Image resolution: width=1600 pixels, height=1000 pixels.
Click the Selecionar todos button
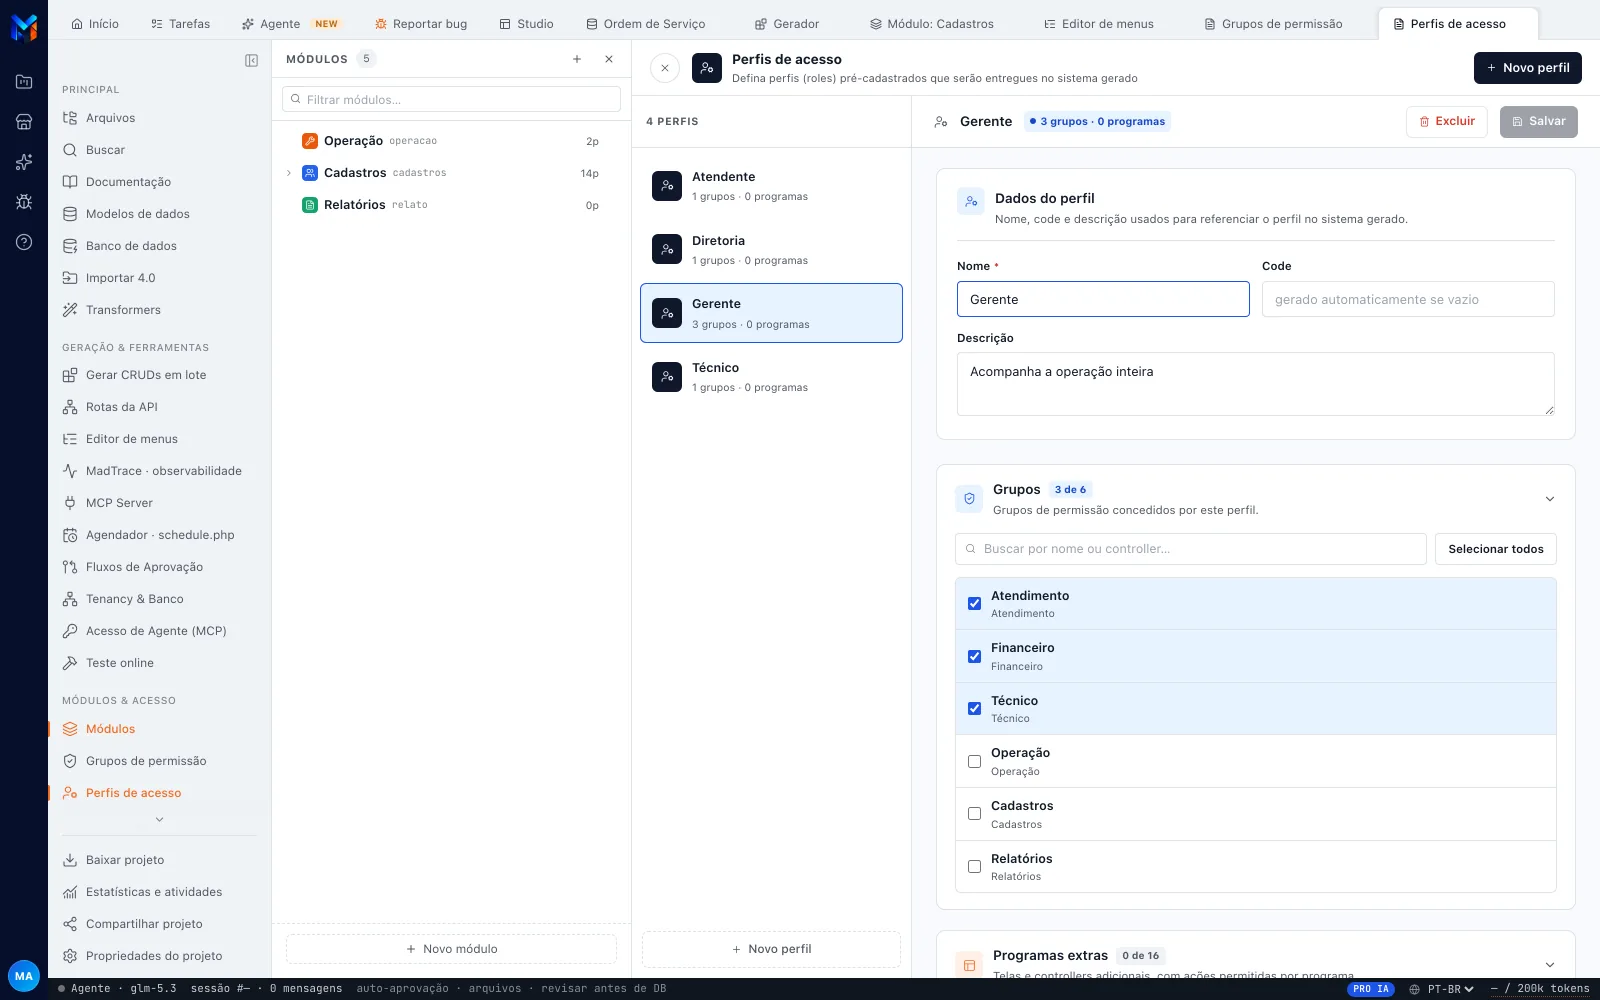pyautogui.click(x=1496, y=549)
